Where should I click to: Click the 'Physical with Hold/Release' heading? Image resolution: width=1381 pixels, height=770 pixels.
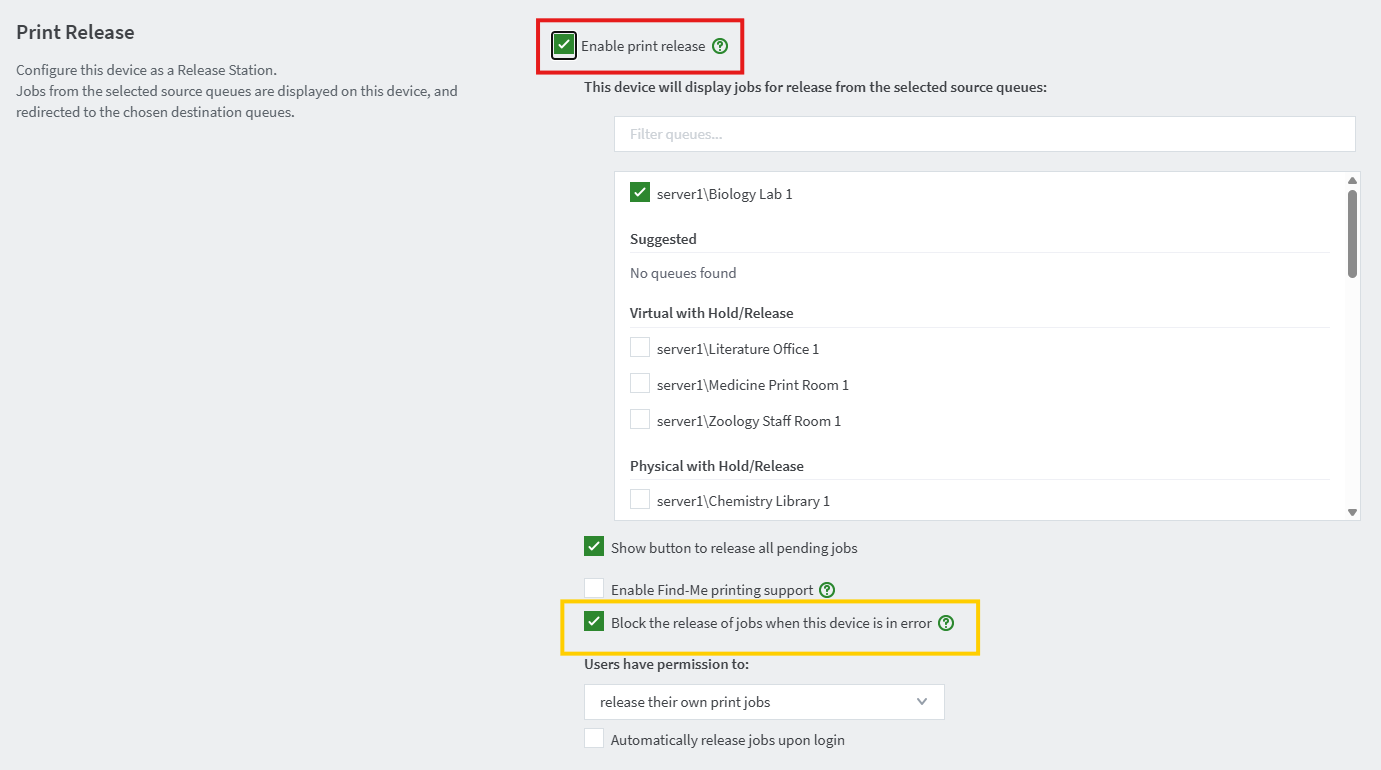click(x=717, y=466)
